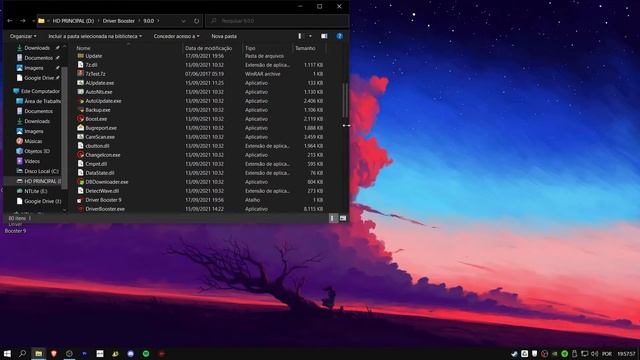This screenshot has width=640, height=360.
Task: Sort by Data de modificação column
Action: tap(209, 48)
